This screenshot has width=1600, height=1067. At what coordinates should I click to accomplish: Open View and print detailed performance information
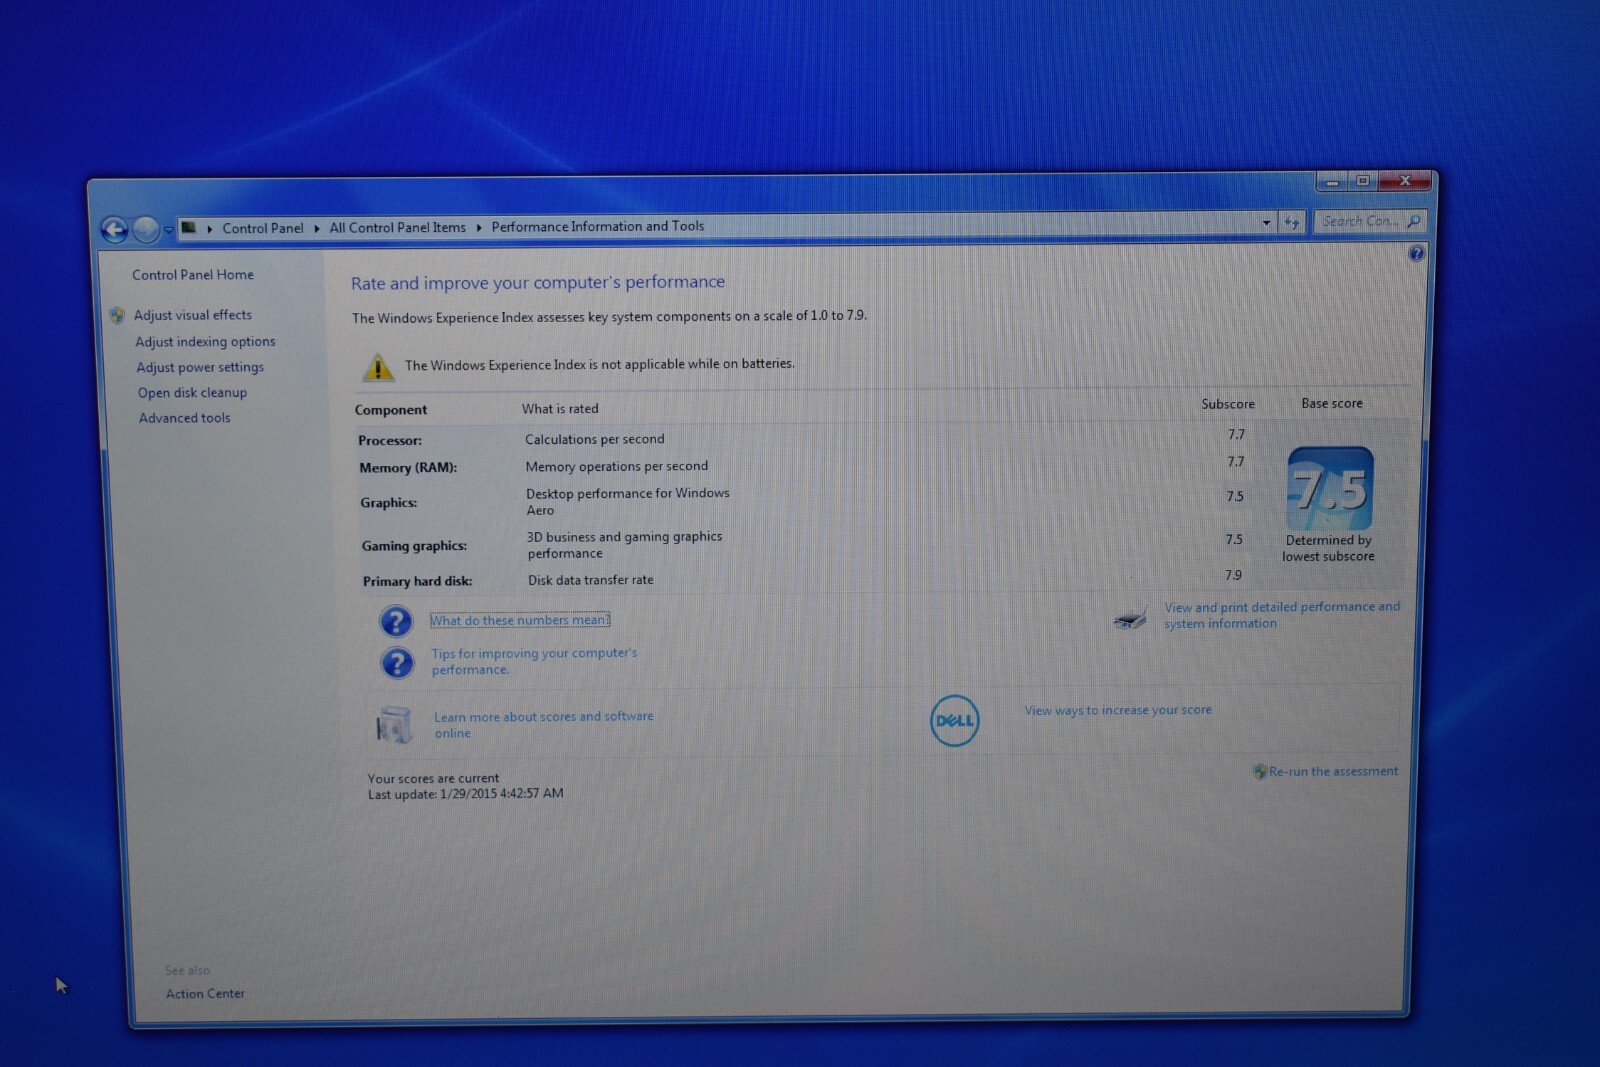click(x=1282, y=615)
